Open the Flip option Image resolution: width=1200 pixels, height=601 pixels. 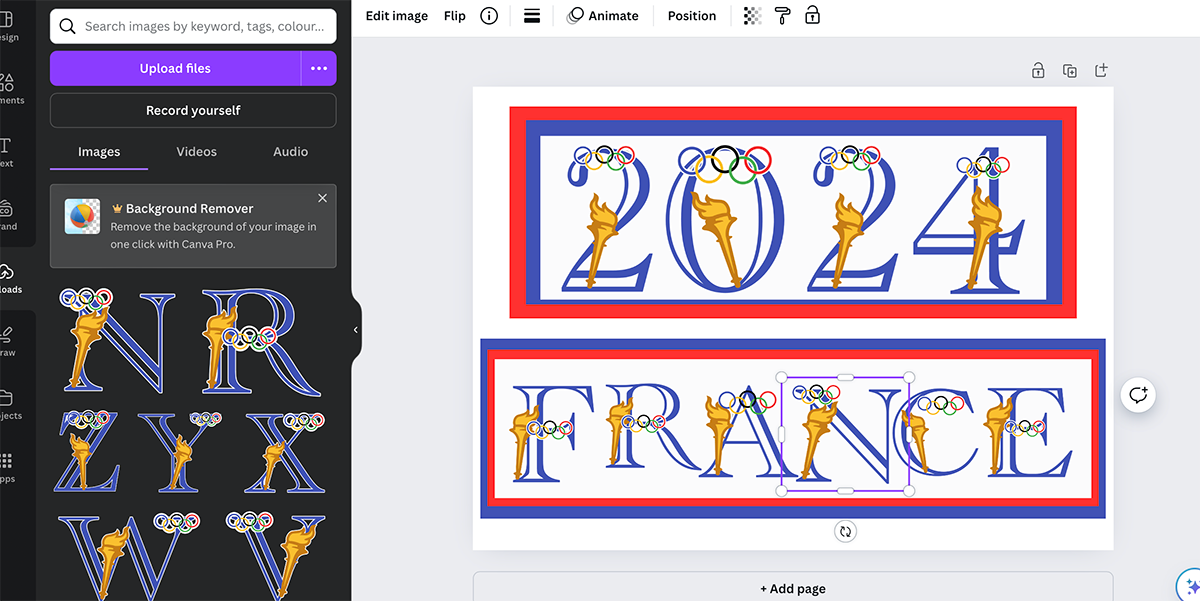pyautogui.click(x=455, y=16)
